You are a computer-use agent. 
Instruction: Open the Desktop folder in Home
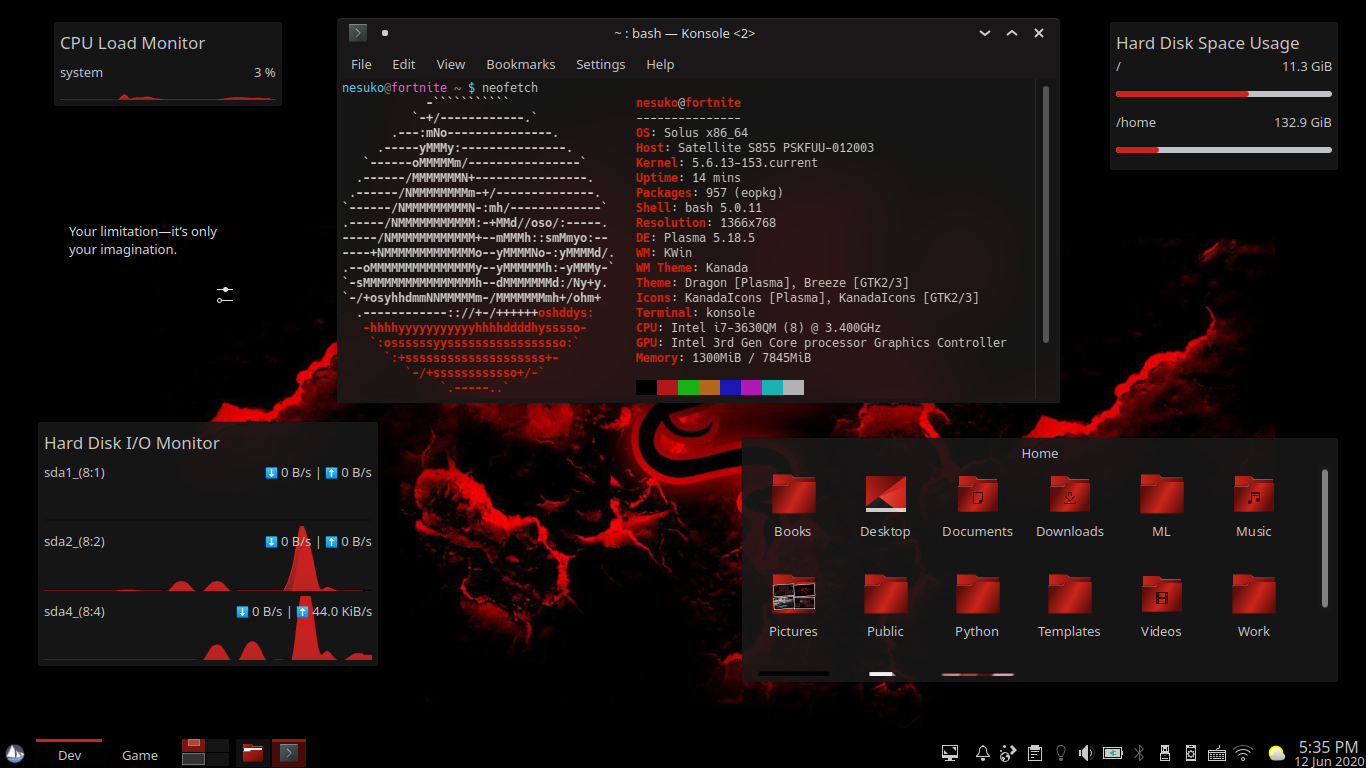pos(885,506)
